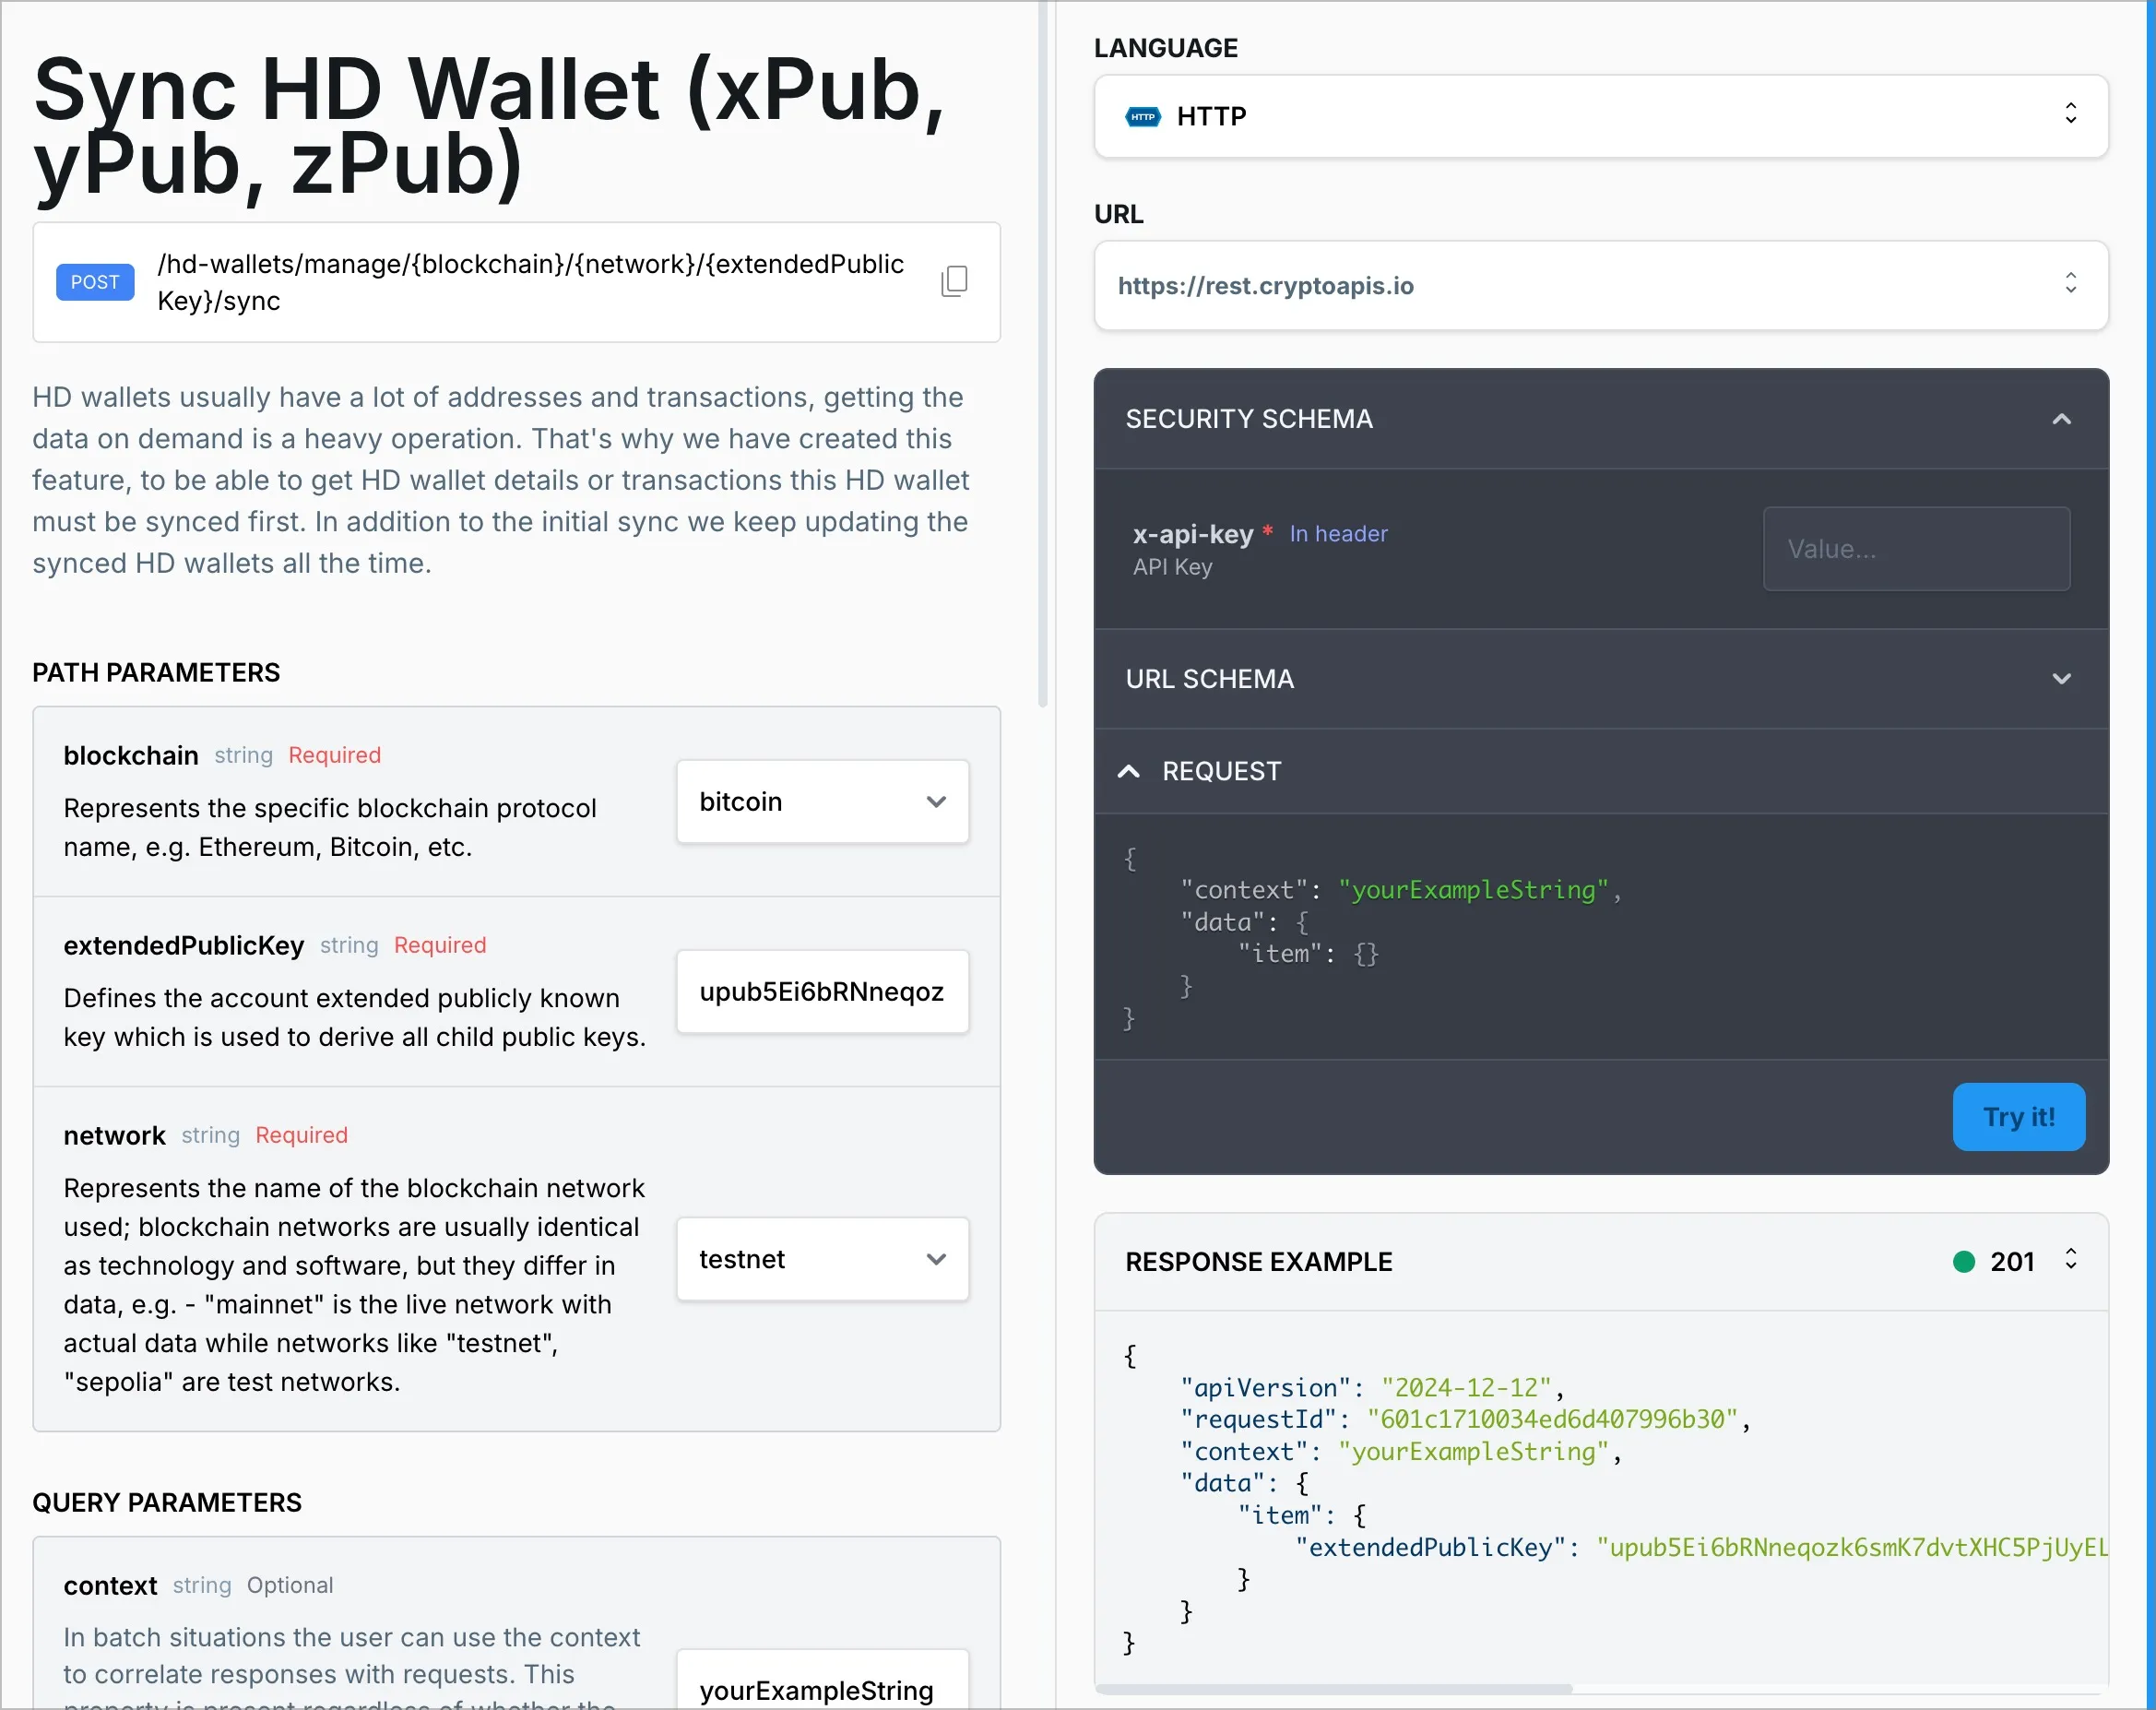Click the extendedPublicKey input field

pyautogui.click(x=822, y=991)
